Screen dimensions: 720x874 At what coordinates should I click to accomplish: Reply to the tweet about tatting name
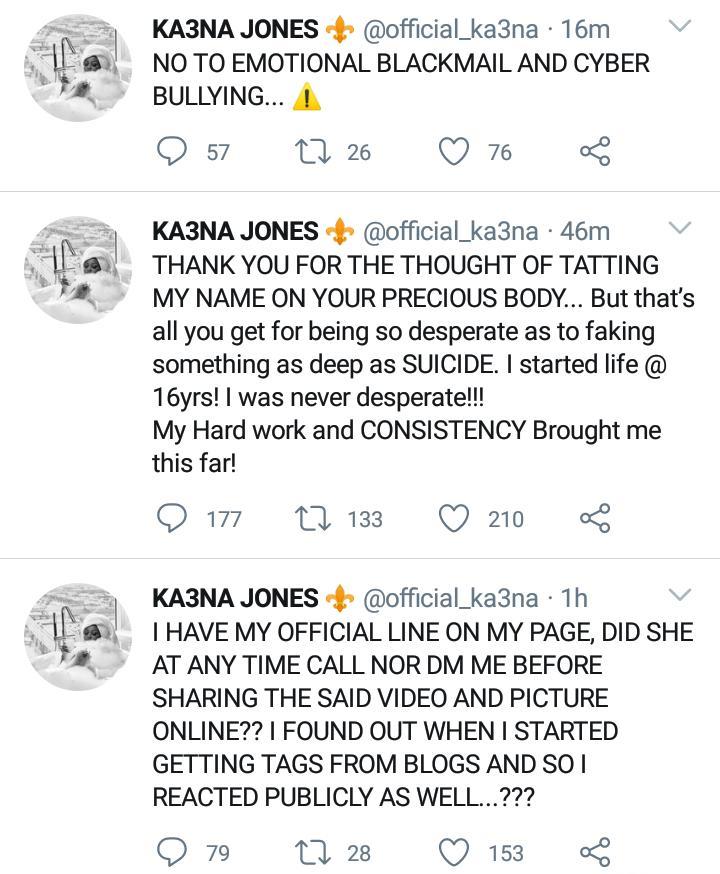174,518
